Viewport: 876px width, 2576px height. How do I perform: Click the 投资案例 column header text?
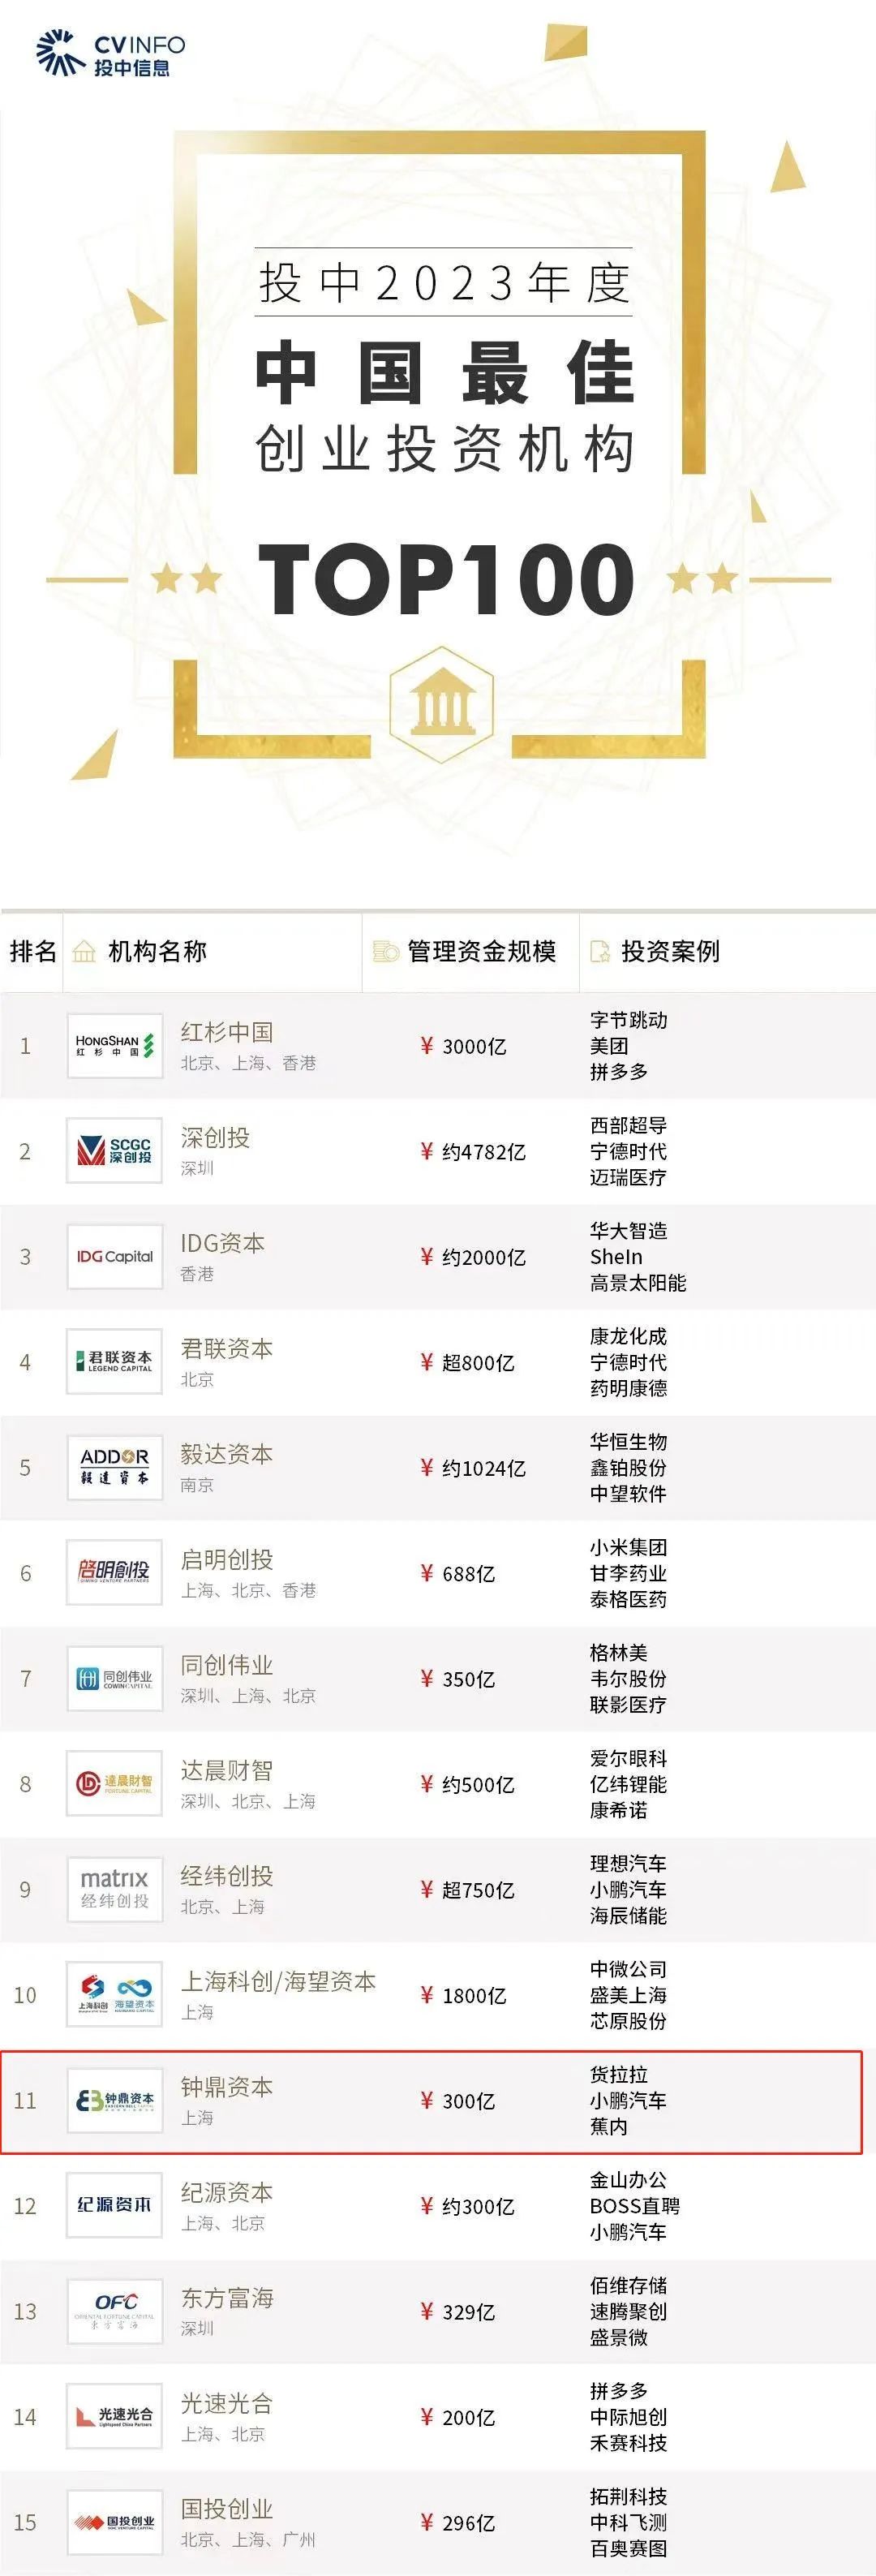670,951
